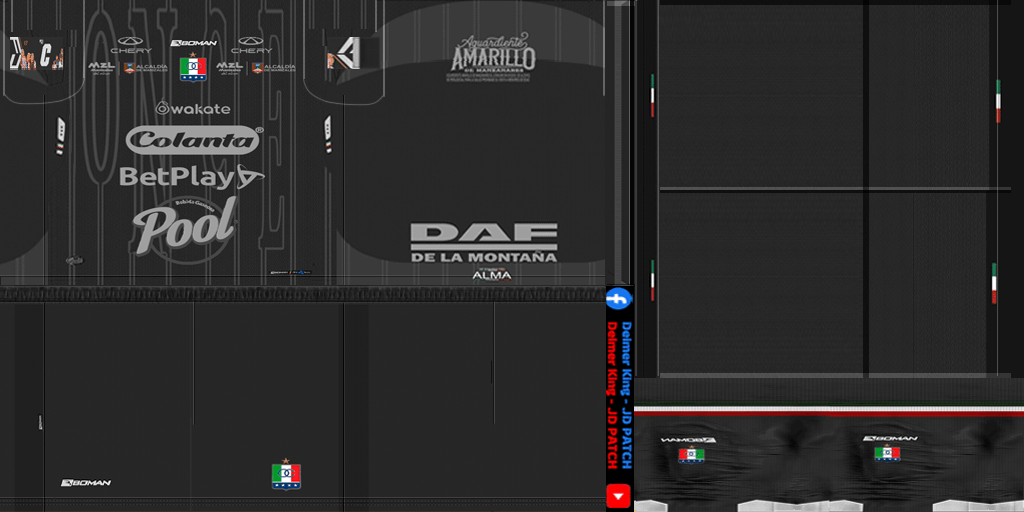Click the blue Facebook circle icon
This screenshot has height=512, width=1024.
tap(618, 299)
